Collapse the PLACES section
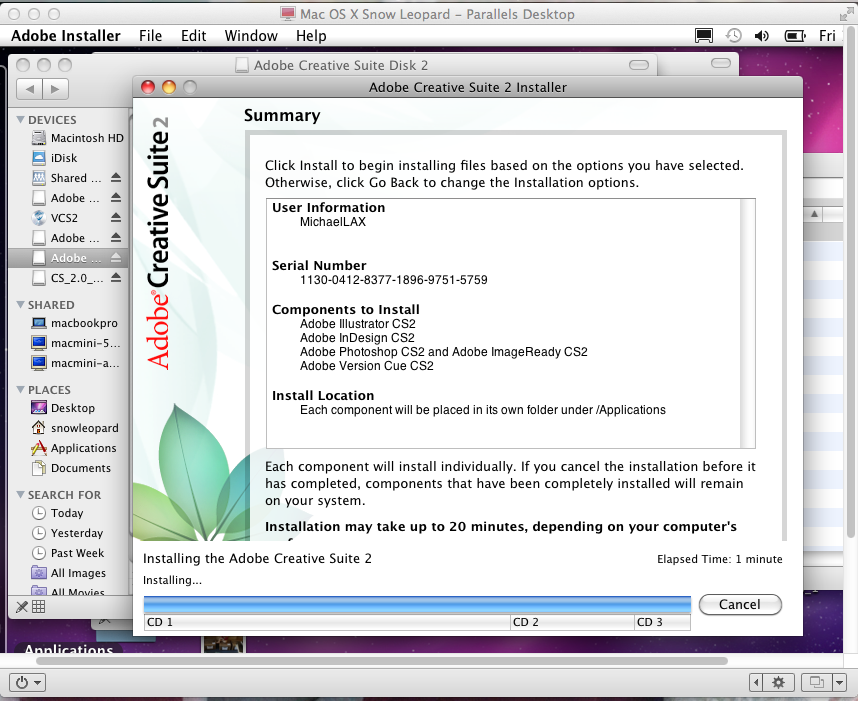 [x=21, y=390]
